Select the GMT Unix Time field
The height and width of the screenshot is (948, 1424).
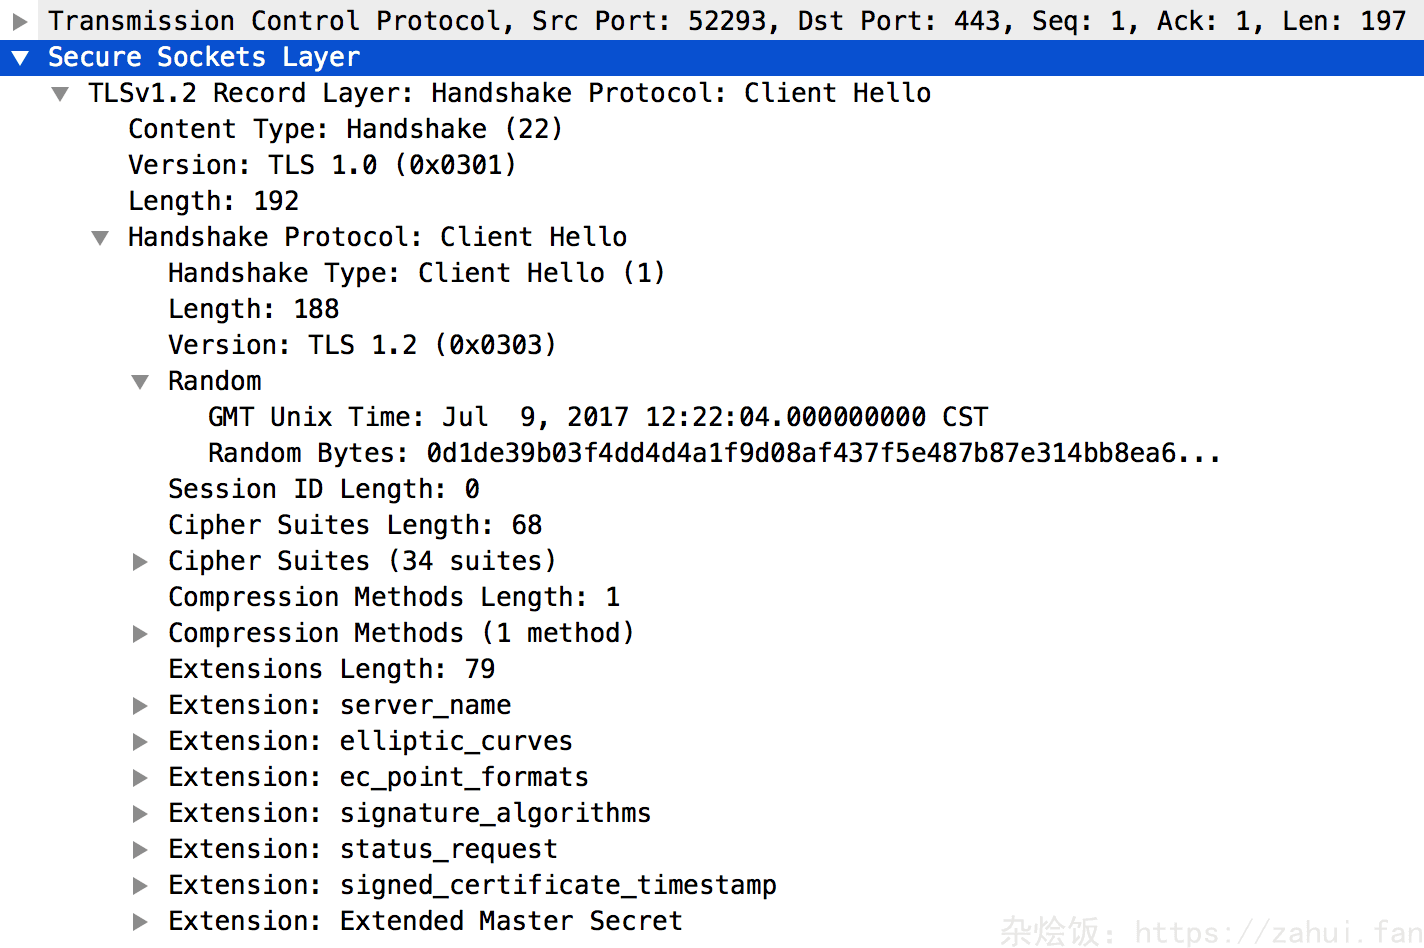(x=597, y=417)
